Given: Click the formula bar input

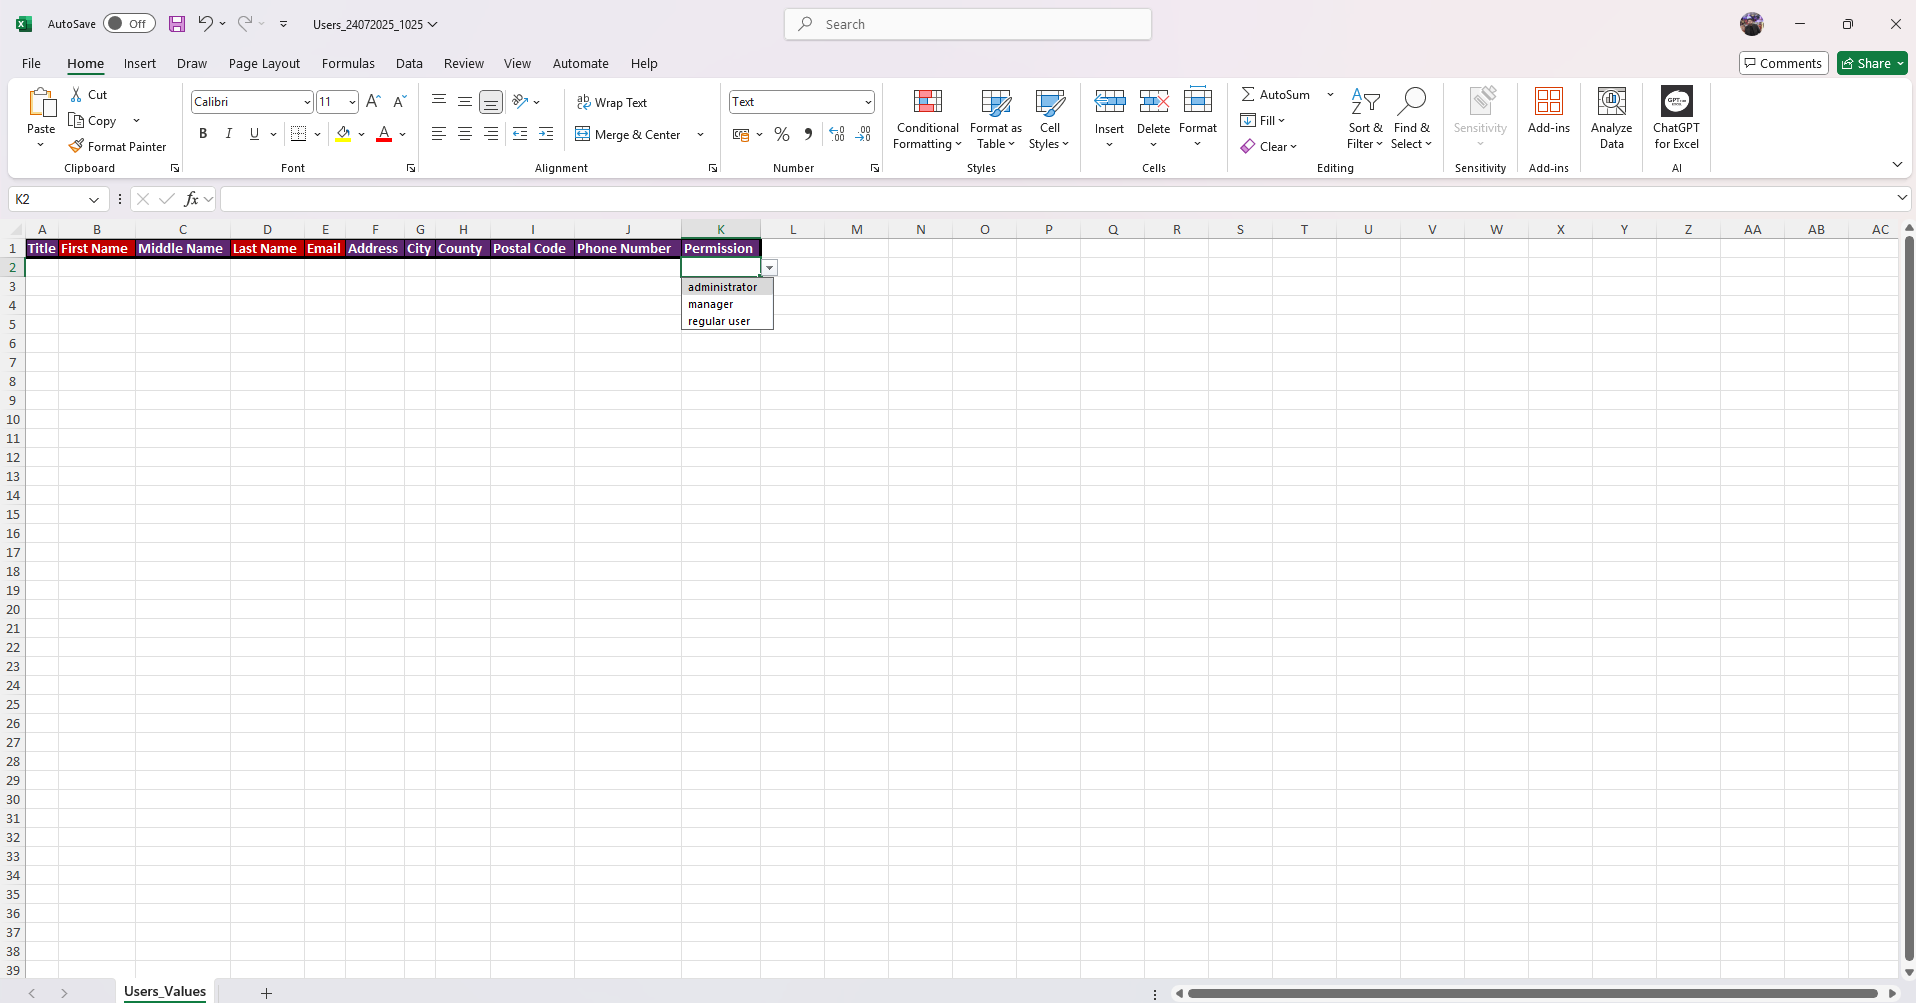Looking at the screenshot, I should [1057, 199].
